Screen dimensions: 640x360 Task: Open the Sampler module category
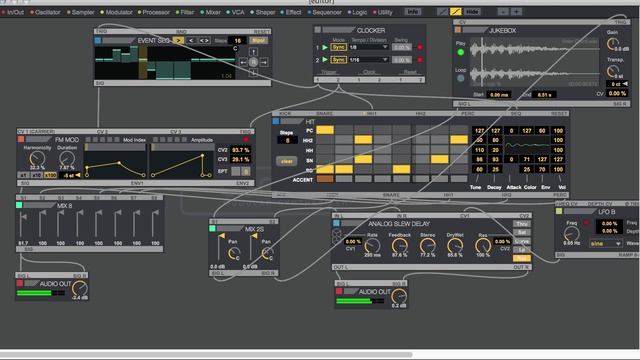pos(81,12)
